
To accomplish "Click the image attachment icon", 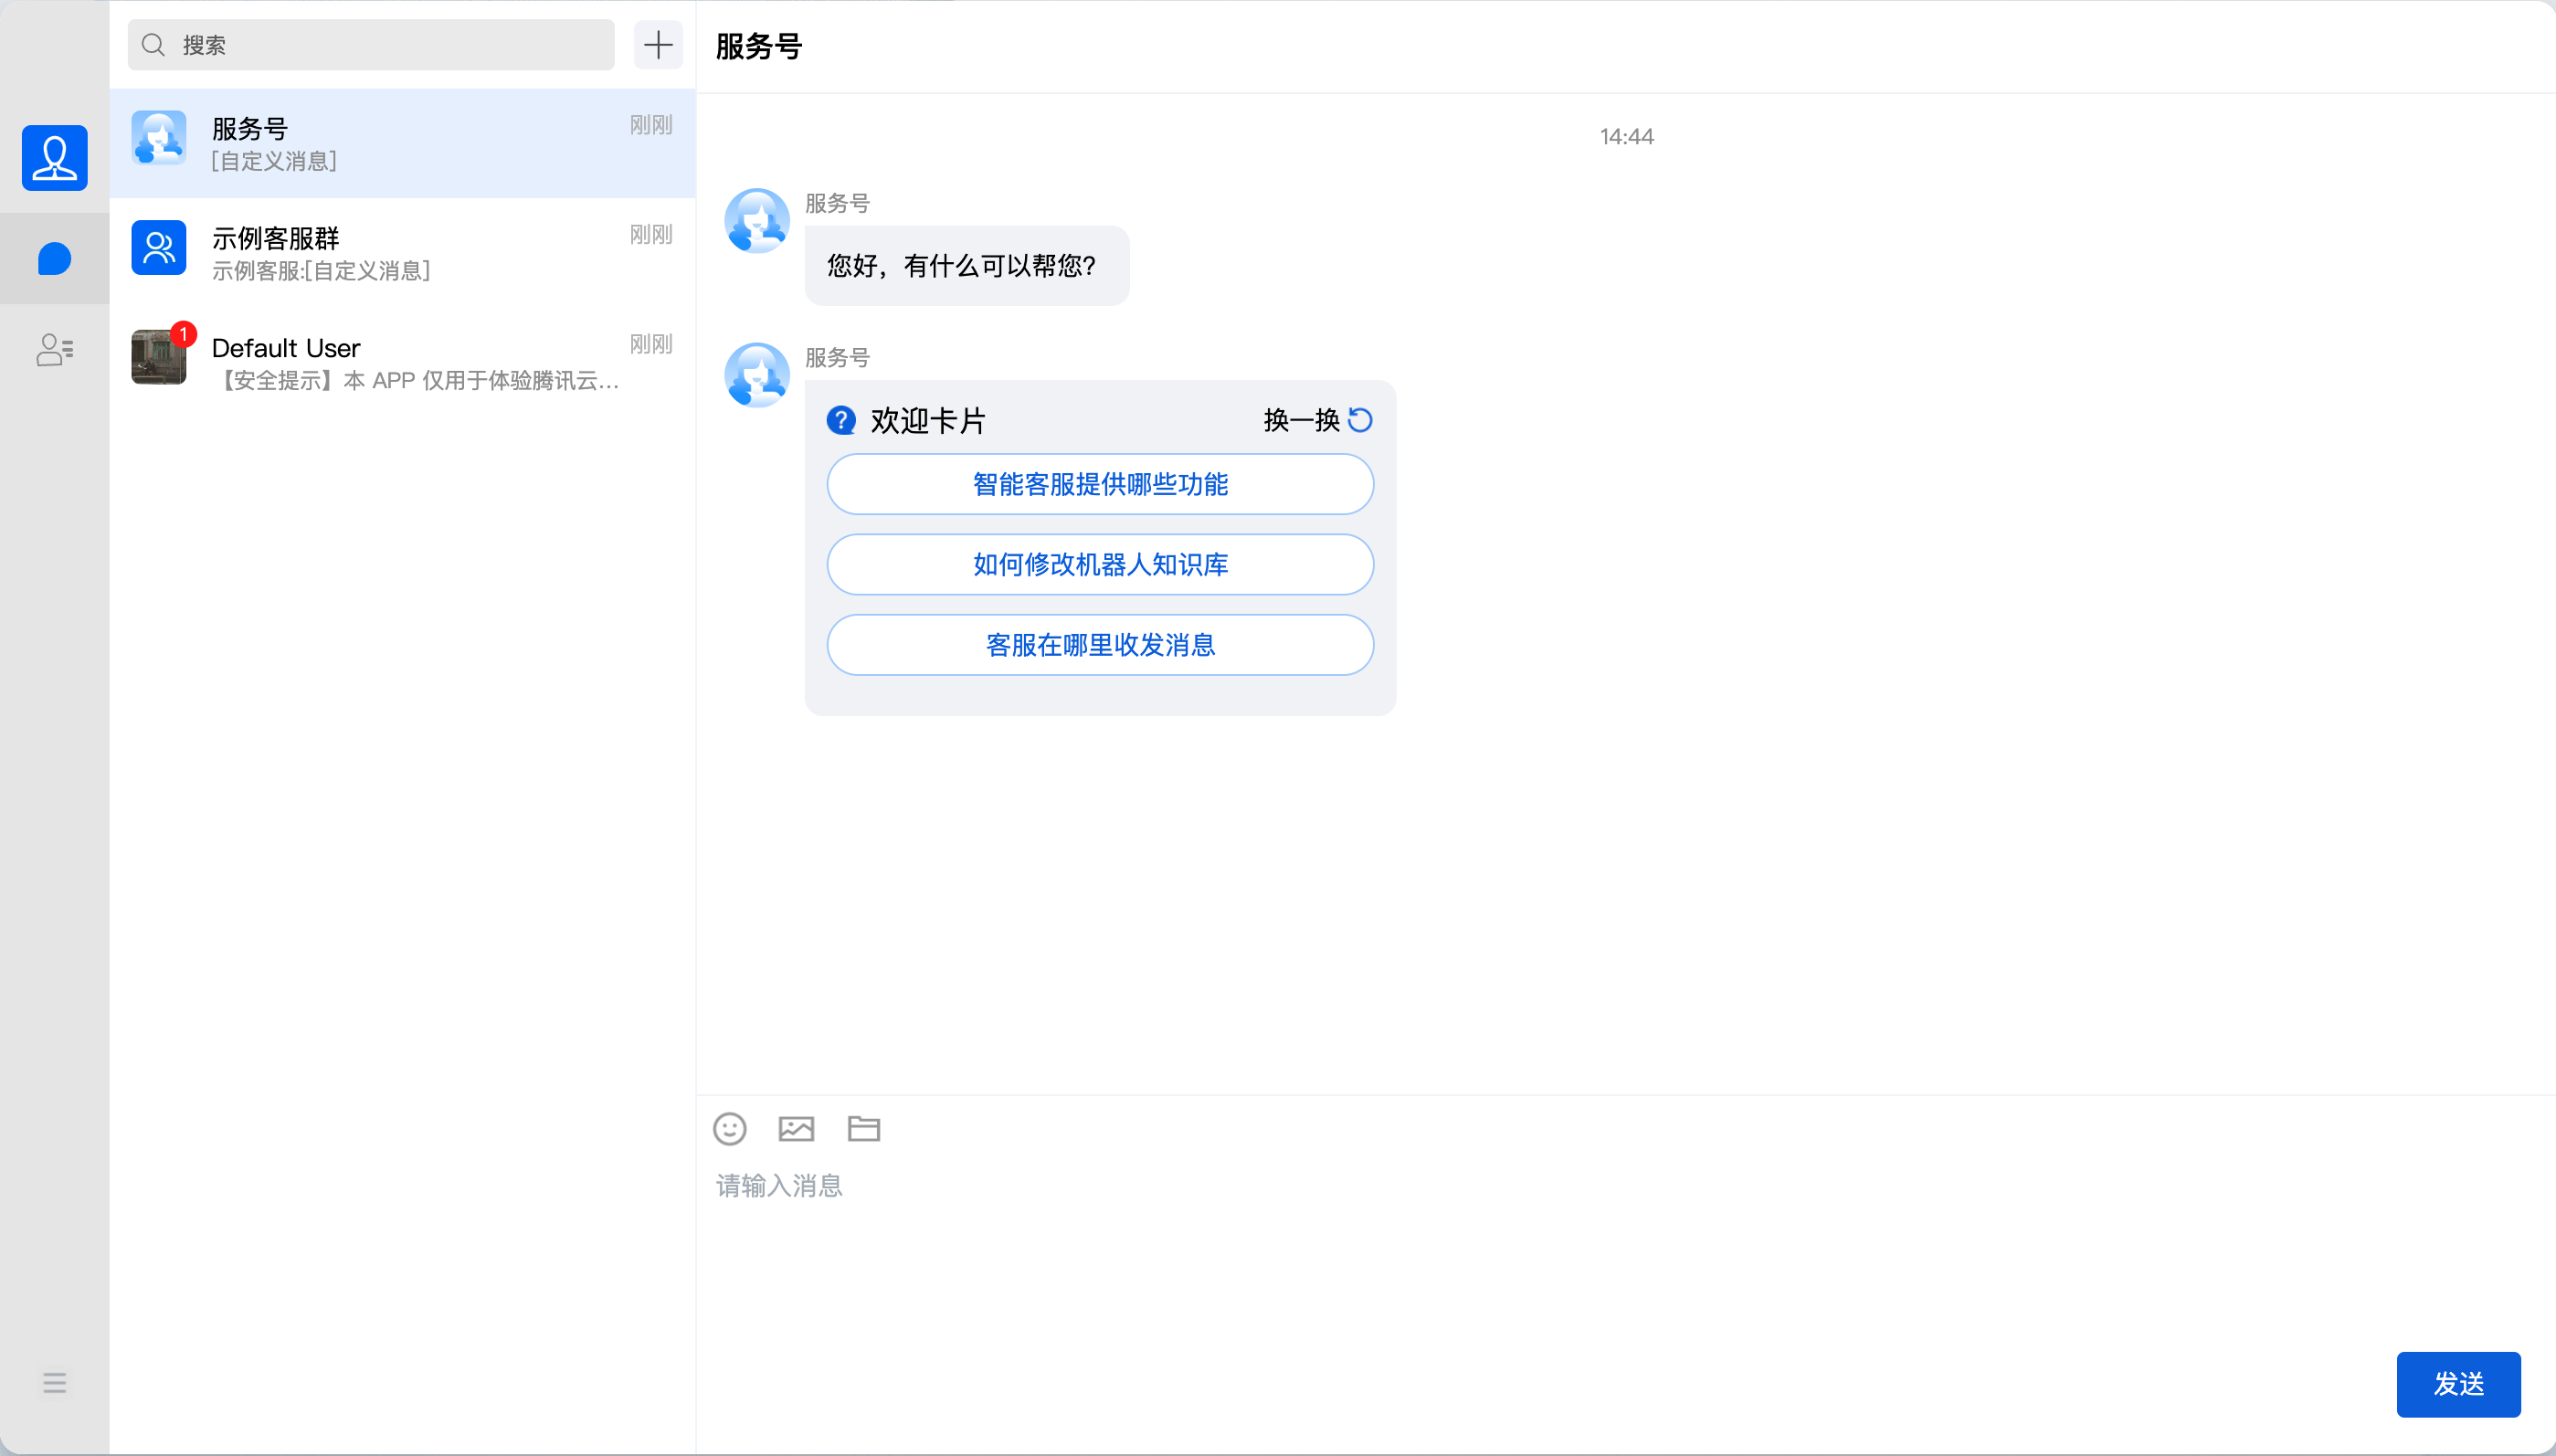I will point(796,1128).
